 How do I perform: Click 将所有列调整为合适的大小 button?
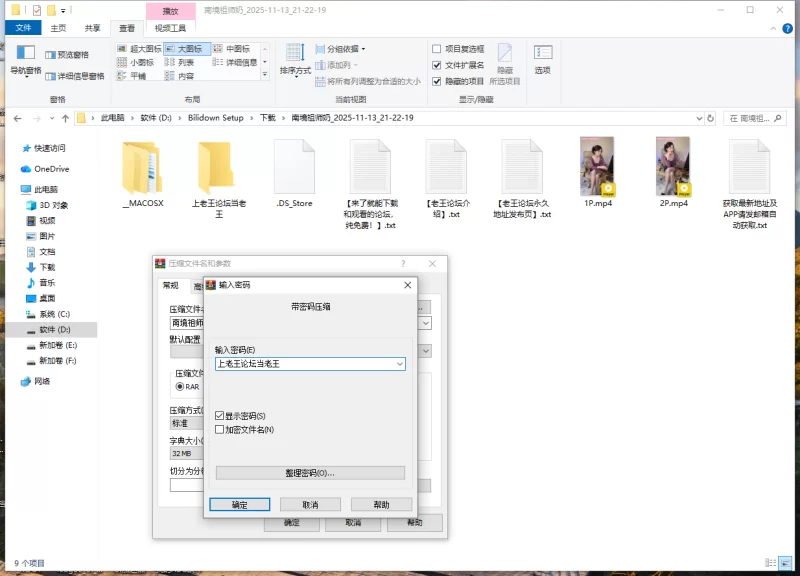[x=368, y=81]
